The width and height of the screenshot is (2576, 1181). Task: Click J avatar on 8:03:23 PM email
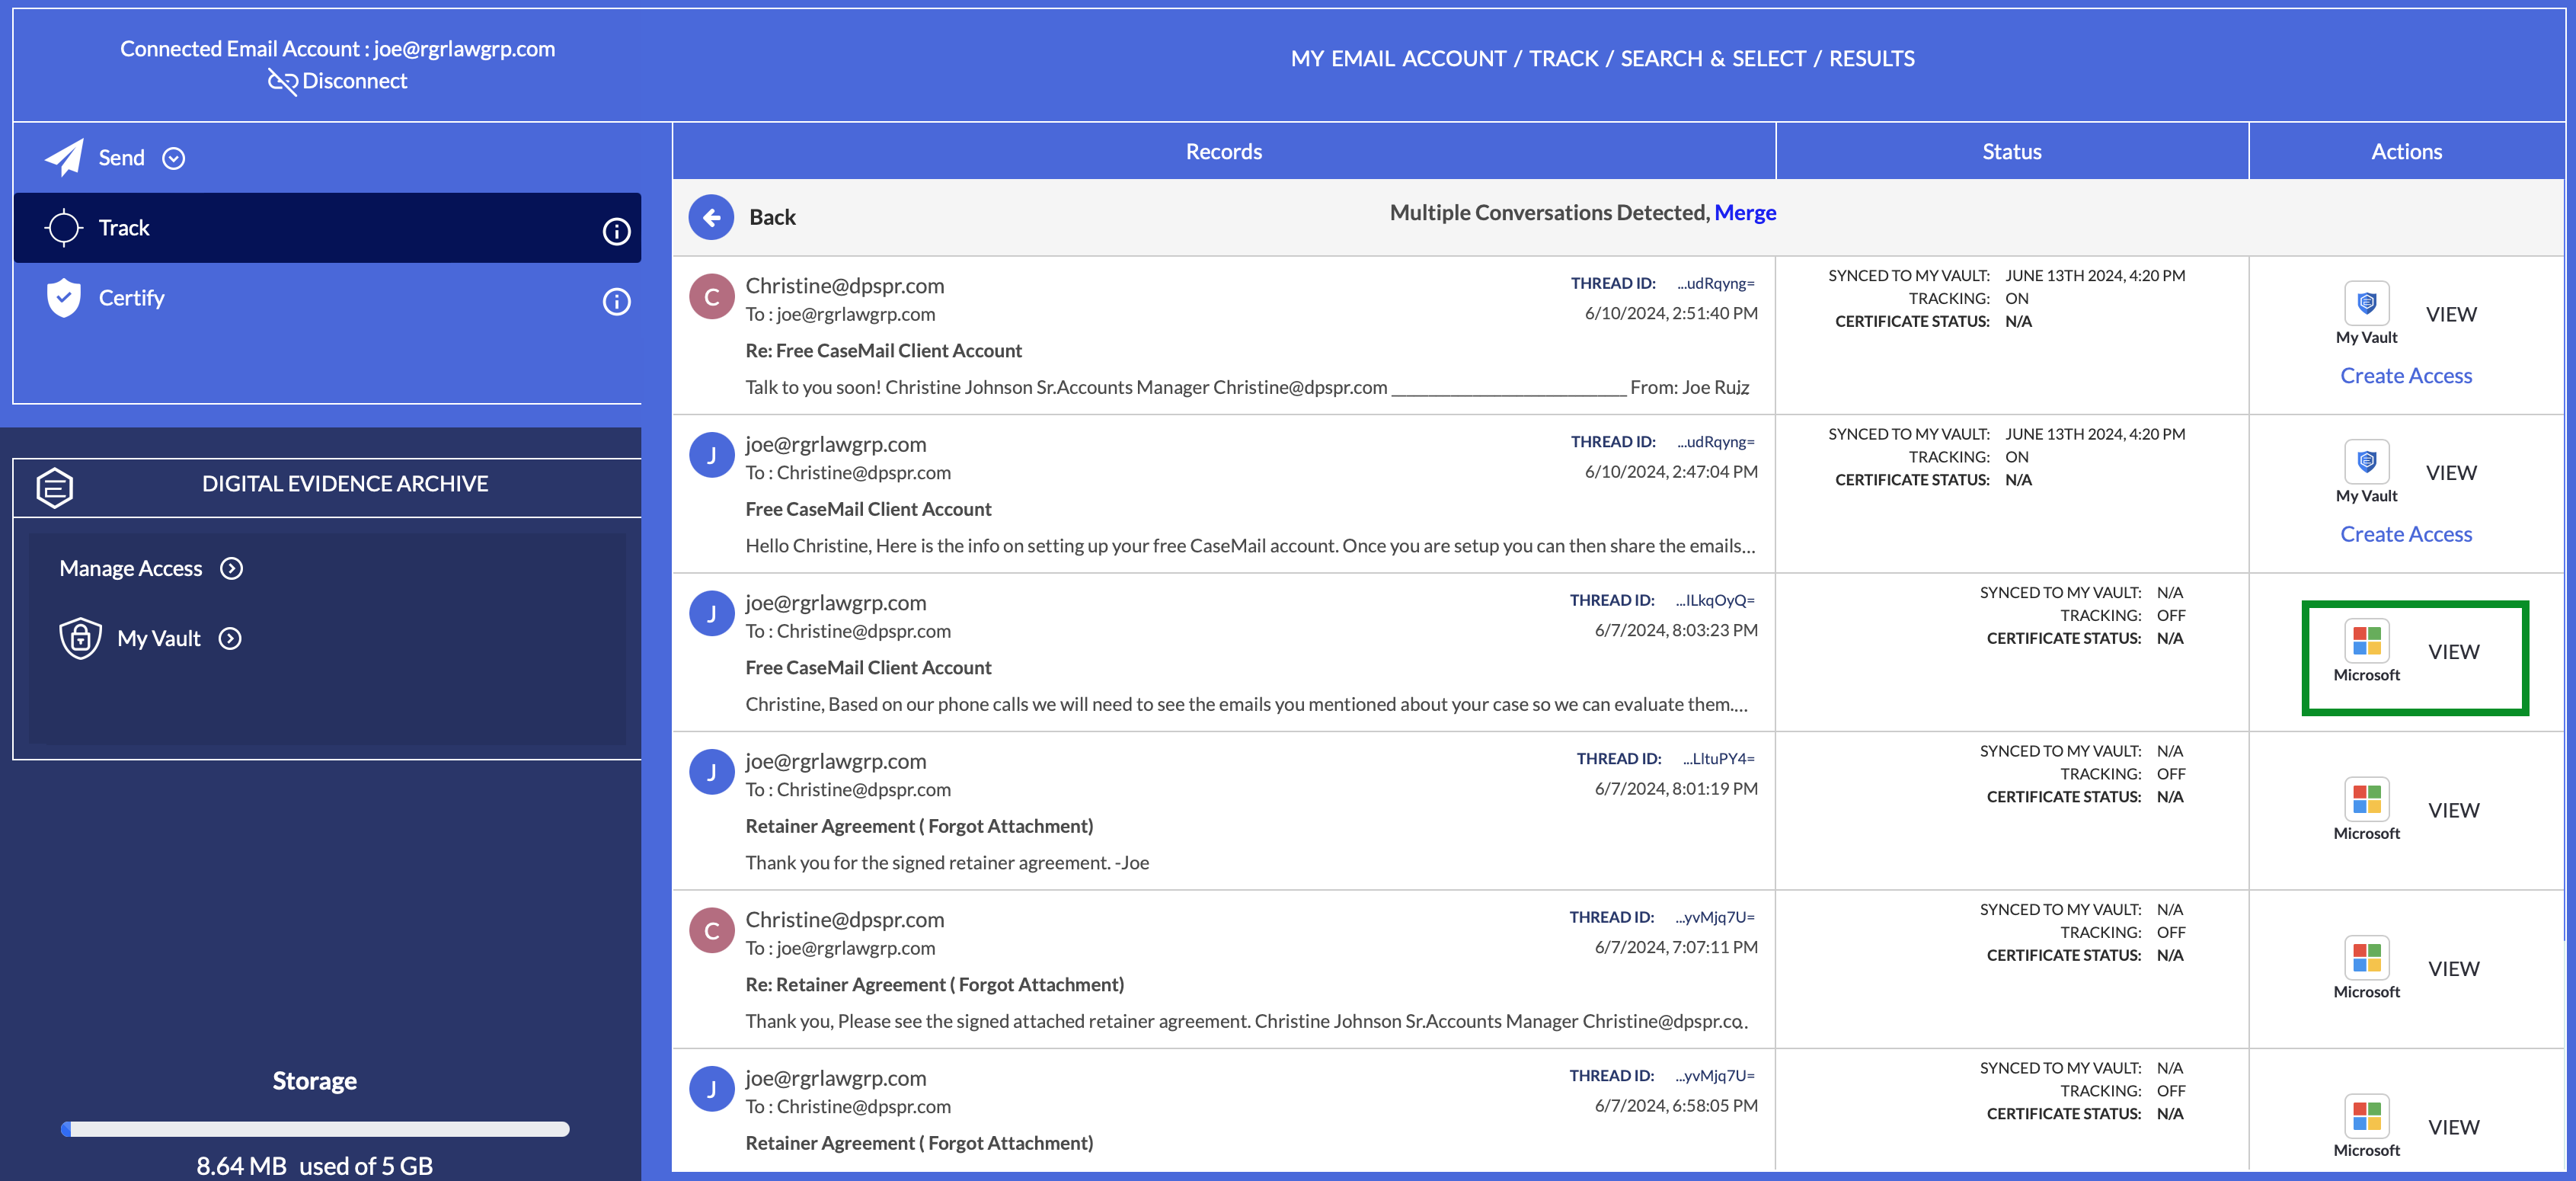click(x=712, y=613)
